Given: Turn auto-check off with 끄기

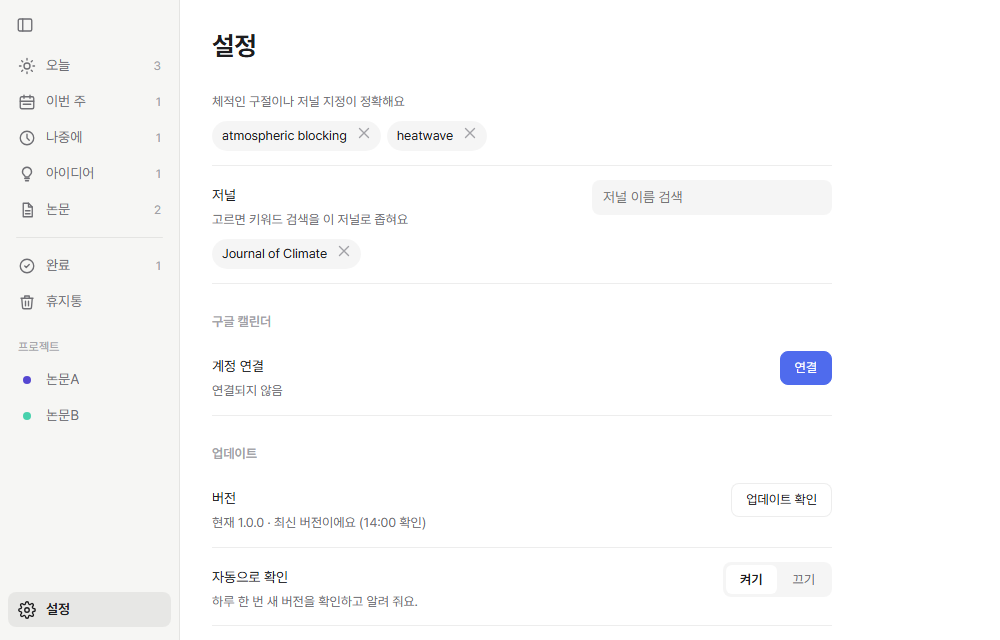Looking at the screenshot, I should click(804, 579).
